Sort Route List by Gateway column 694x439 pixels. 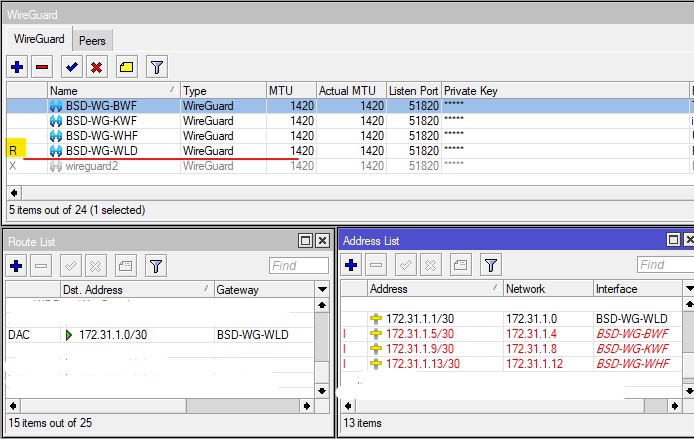[264, 290]
